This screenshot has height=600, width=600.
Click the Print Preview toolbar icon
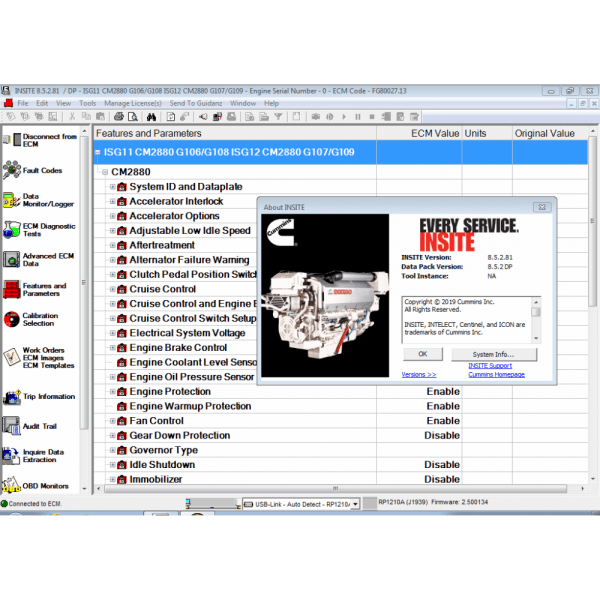click(x=133, y=117)
